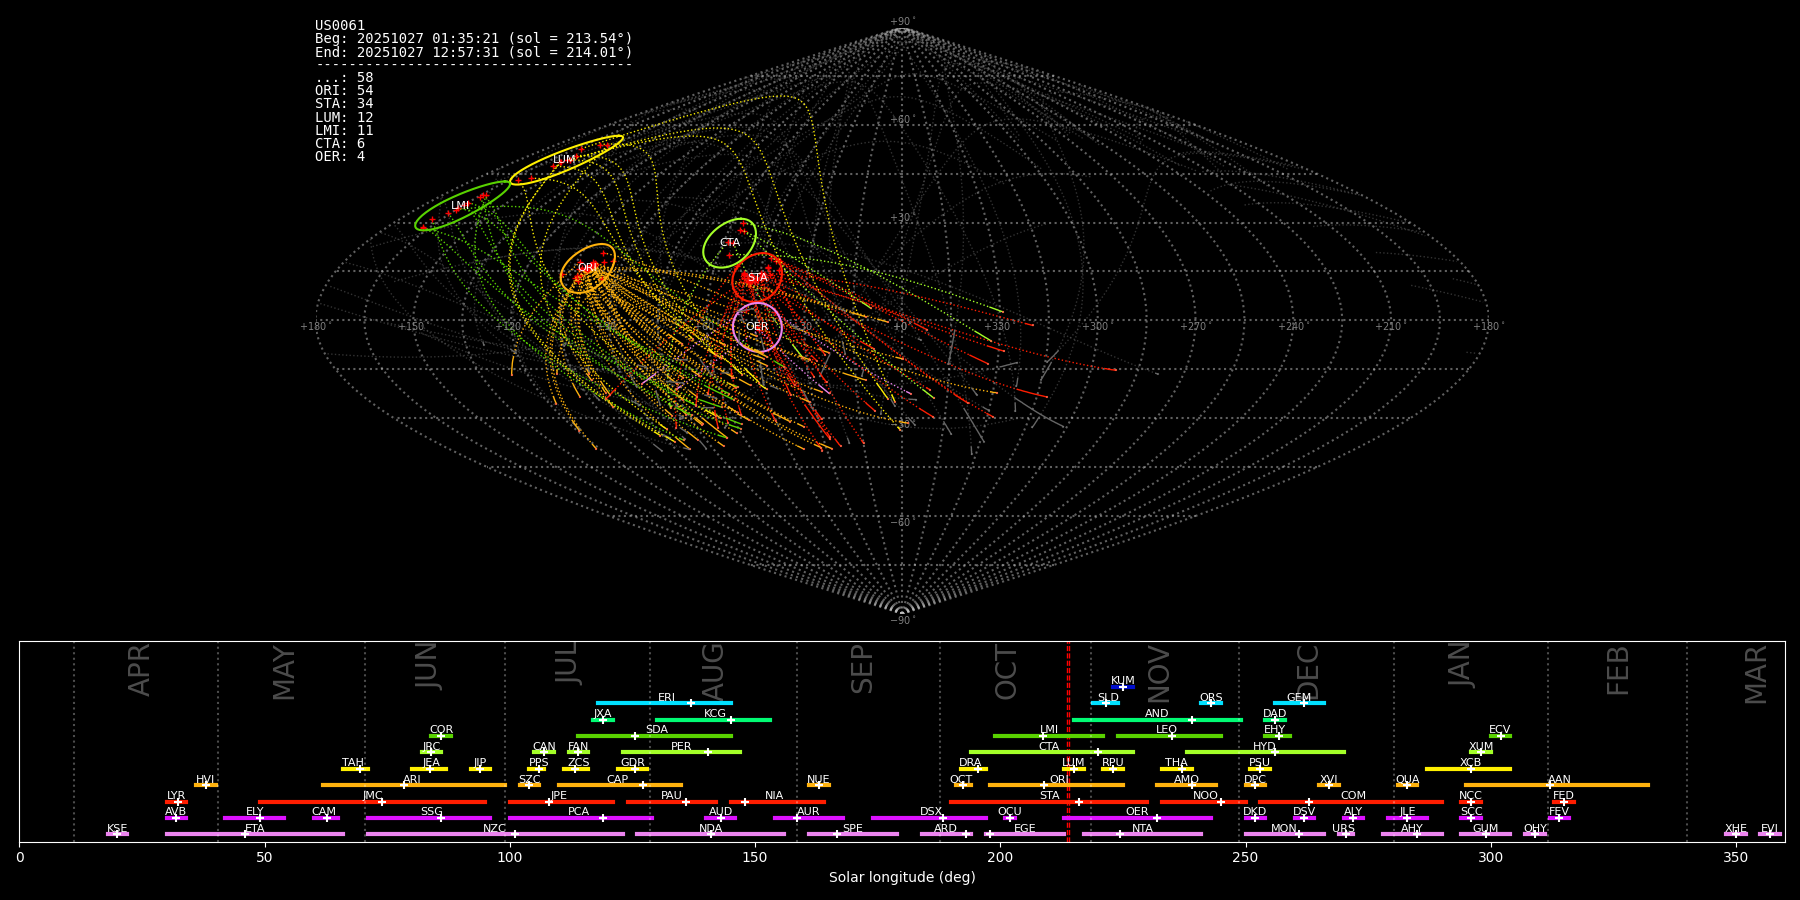Click the ERI shower bar label
The width and height of the screenshot is (1800, 900).
click(x=666, y=698)
